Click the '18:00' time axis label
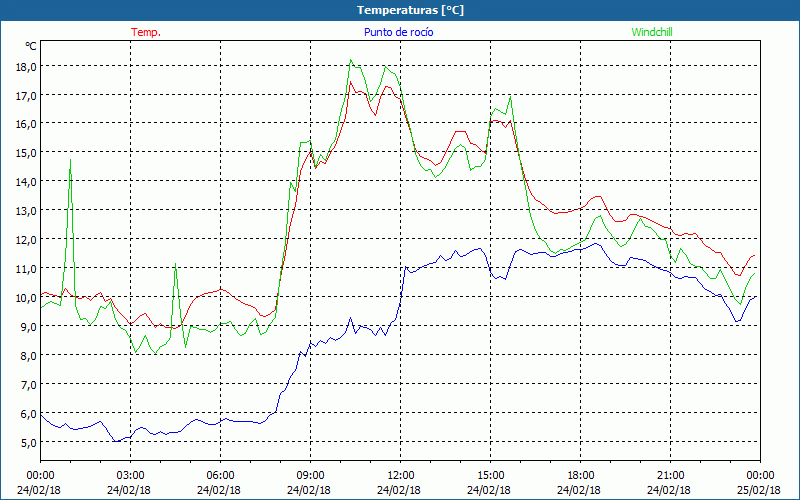 coord(580,475)
